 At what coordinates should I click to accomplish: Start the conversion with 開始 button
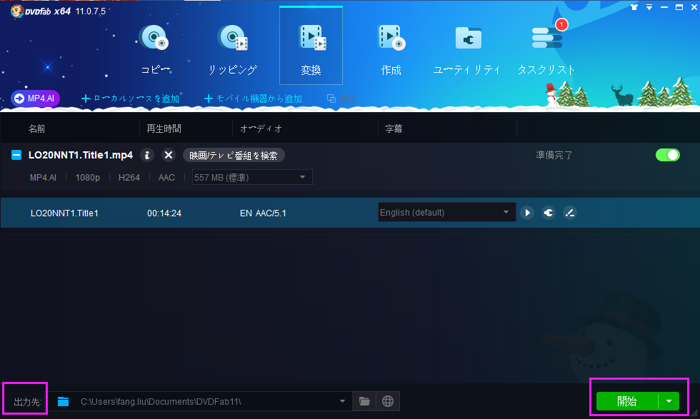[x=627, y=401]
